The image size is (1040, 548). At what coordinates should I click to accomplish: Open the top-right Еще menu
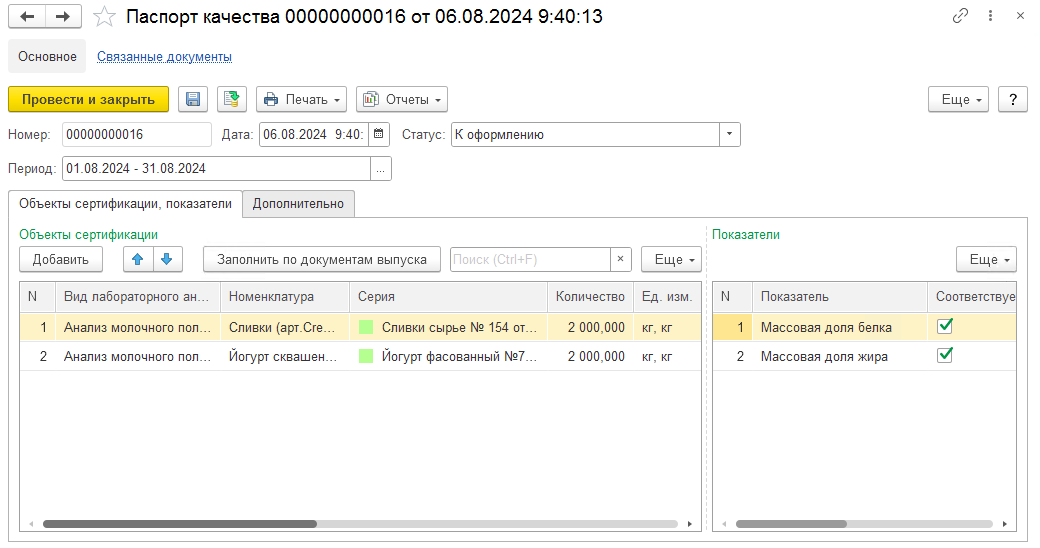pos(959,100)
